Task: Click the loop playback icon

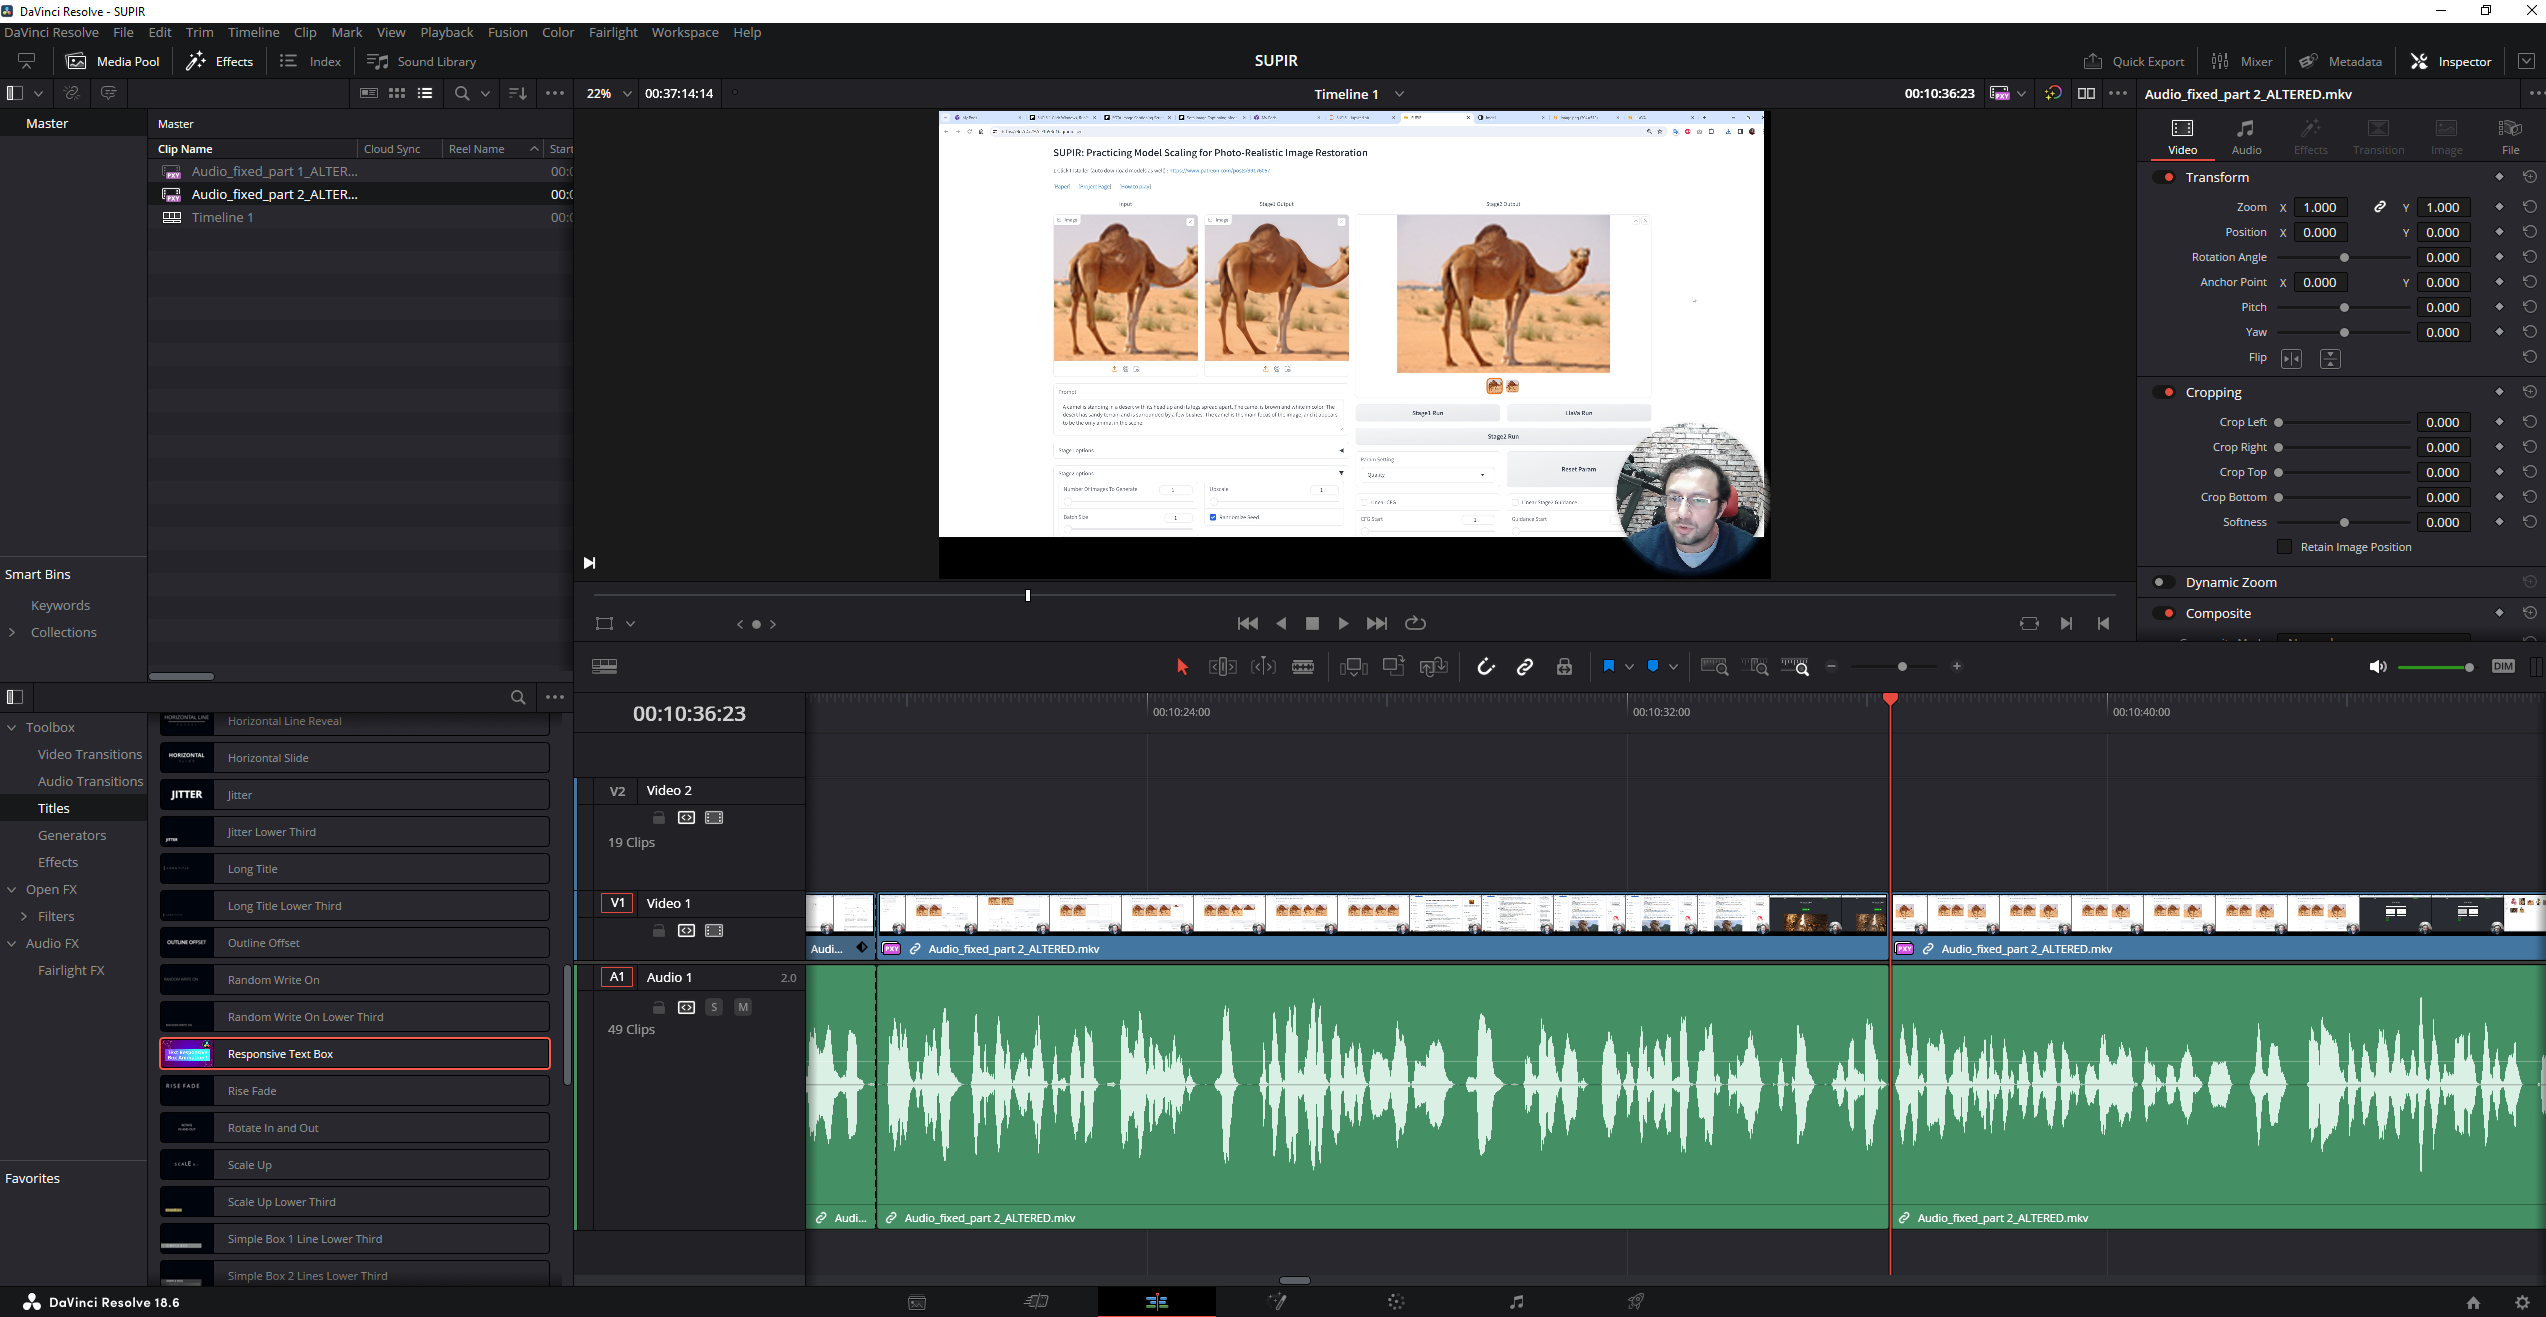Action: pyautogui.click(x=1415, y=623)
